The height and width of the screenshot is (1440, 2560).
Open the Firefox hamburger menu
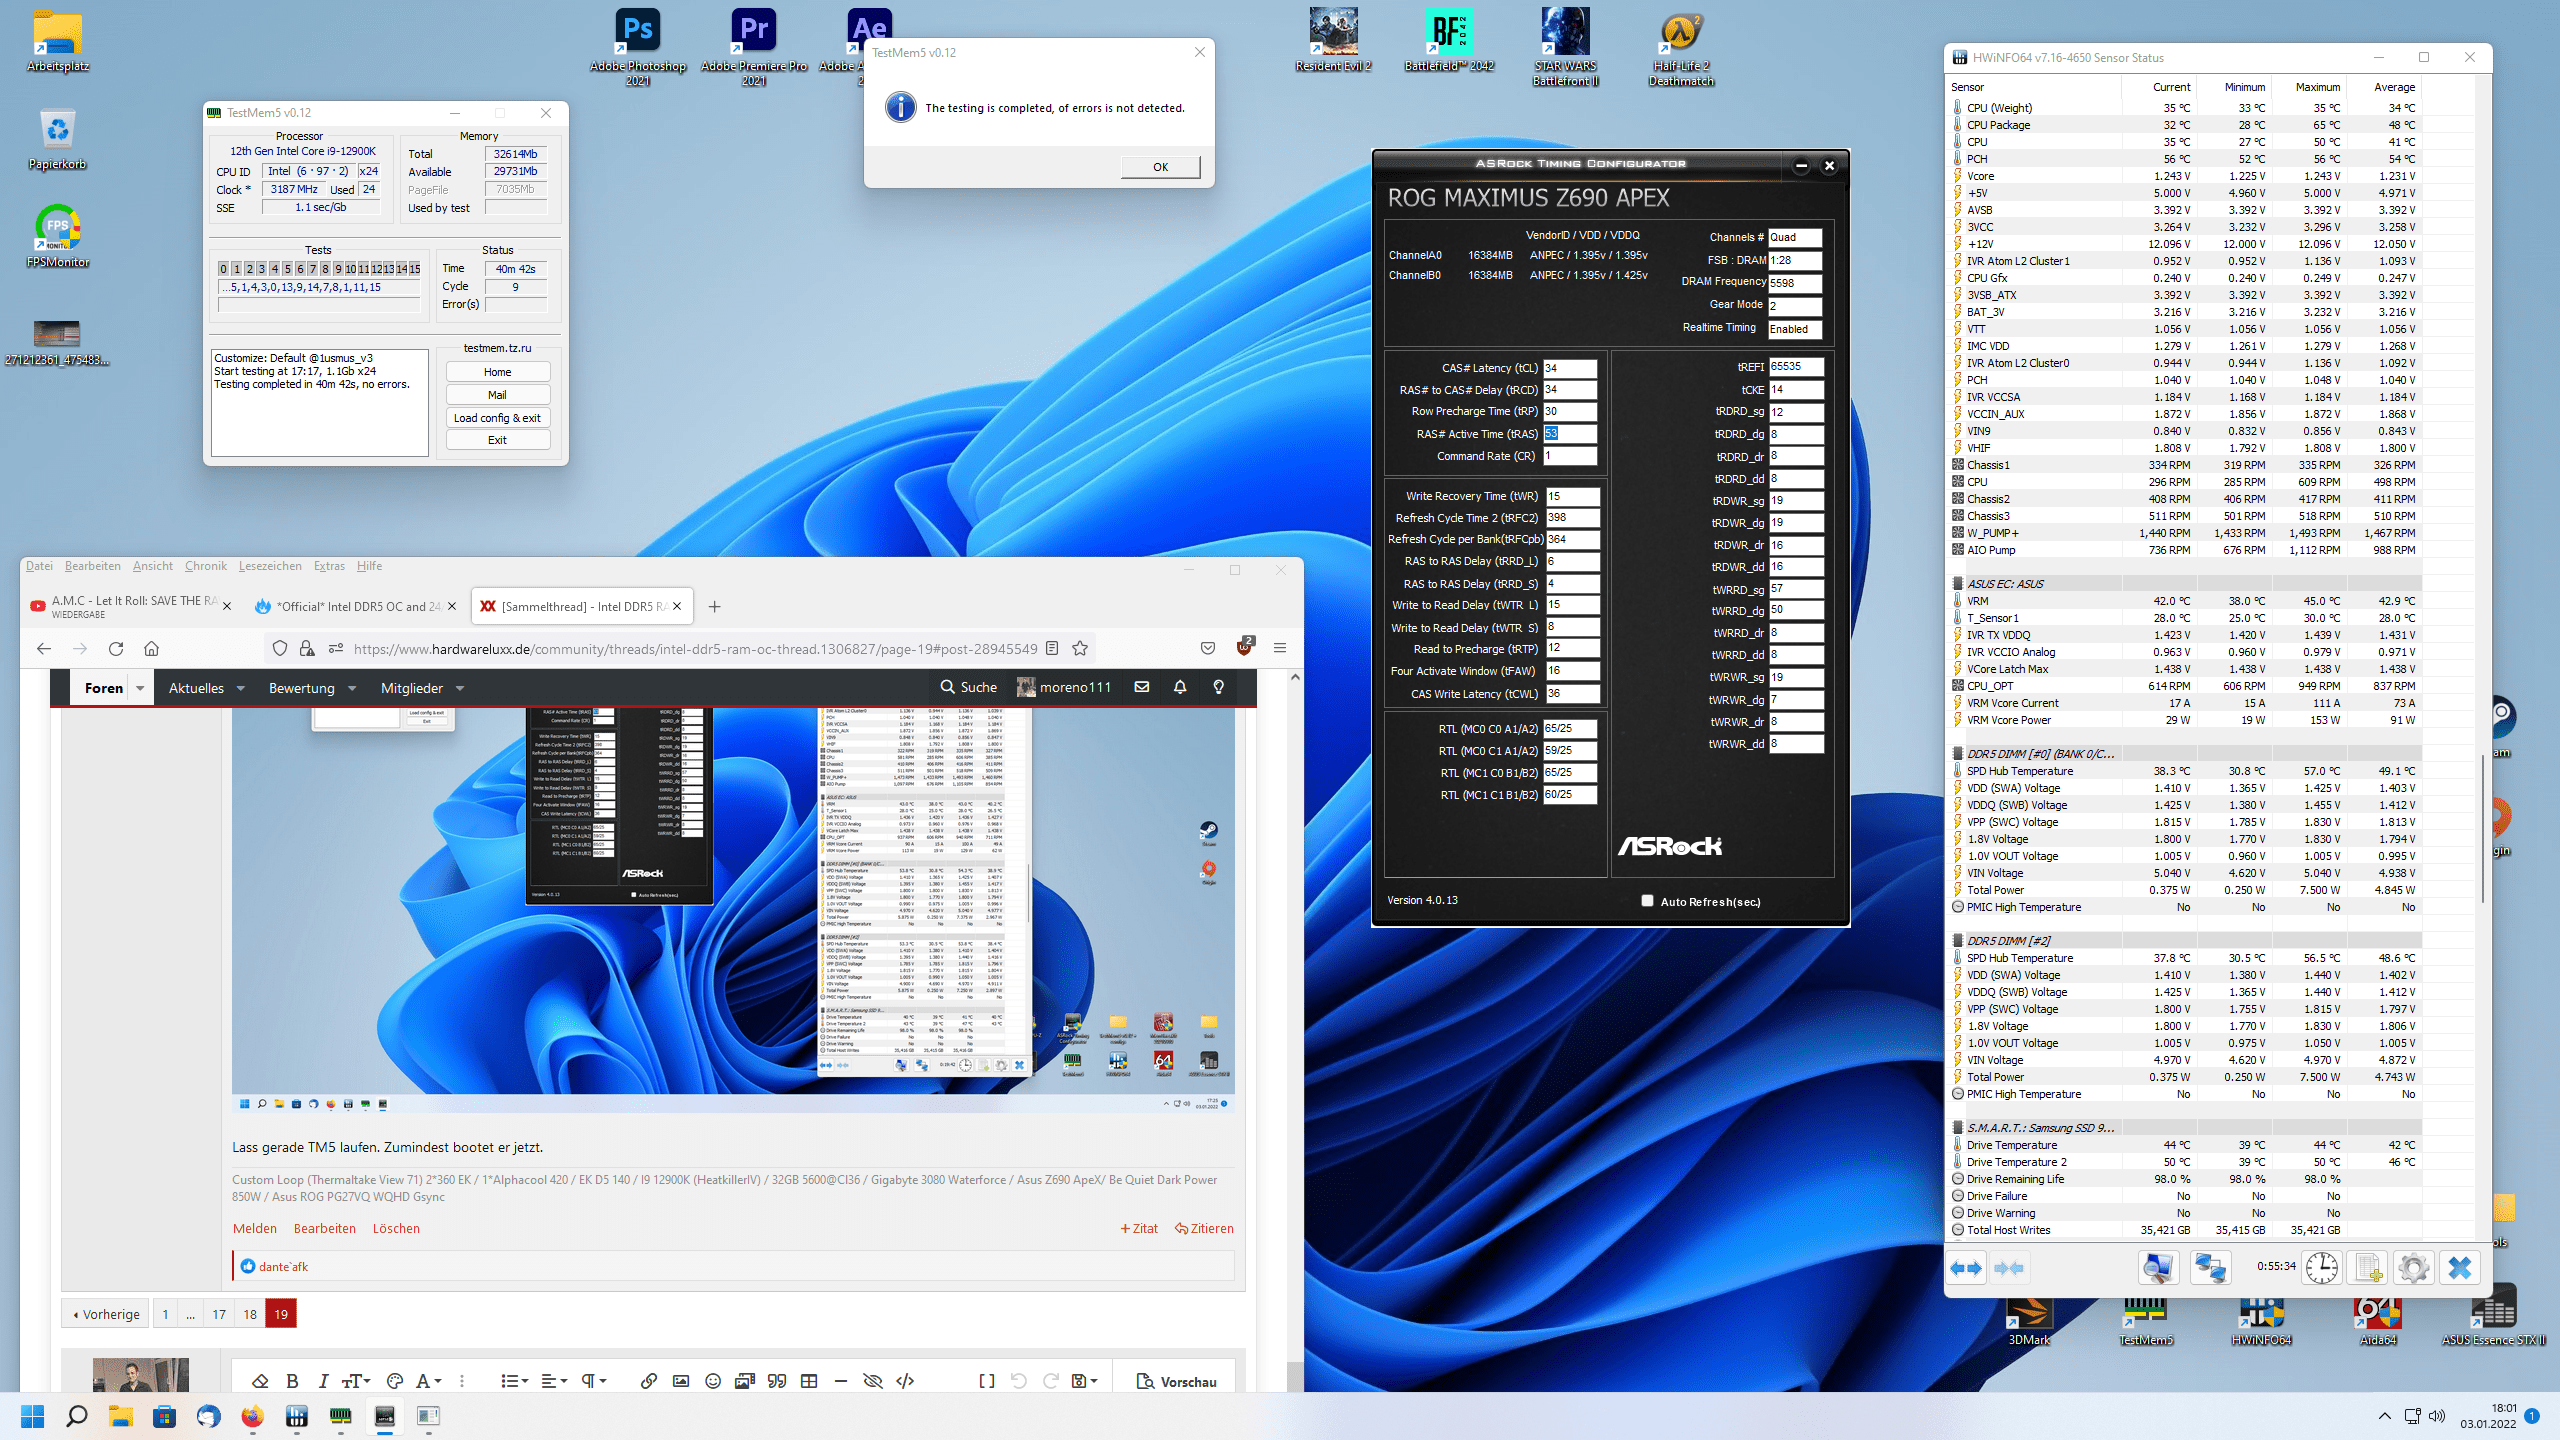coord(1280,648)
